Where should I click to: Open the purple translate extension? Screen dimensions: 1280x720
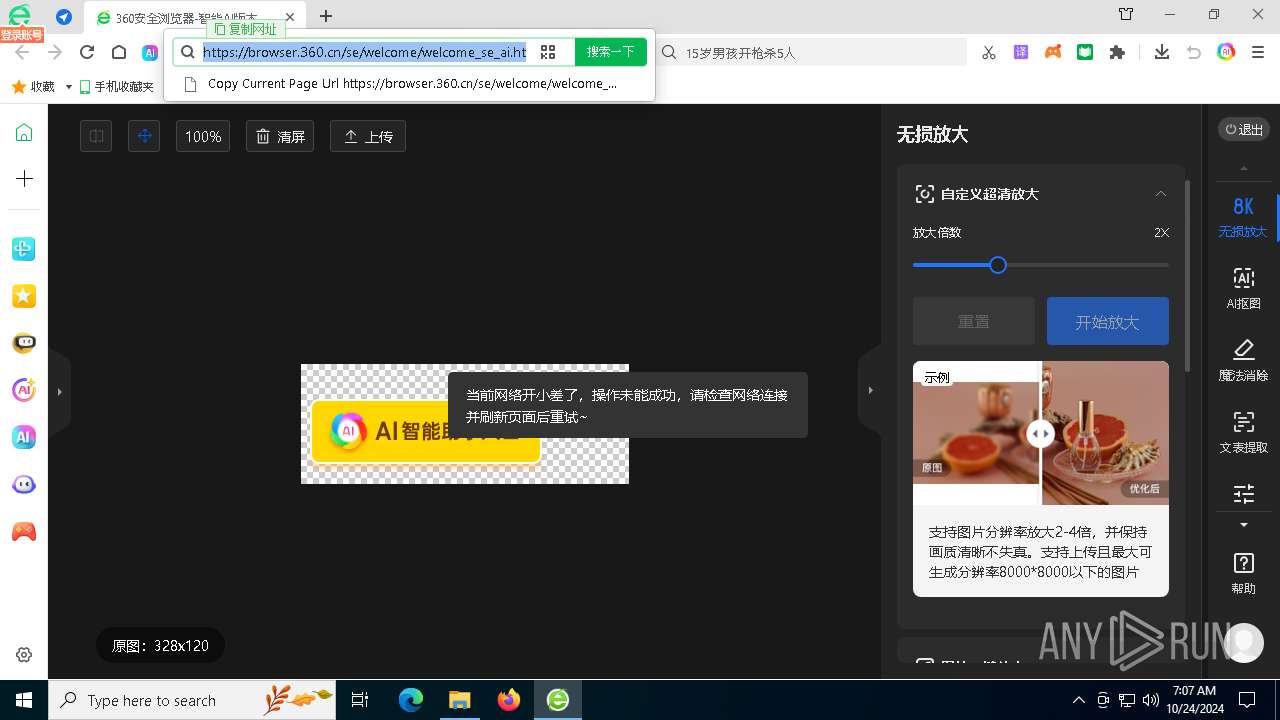point(1021,53)
